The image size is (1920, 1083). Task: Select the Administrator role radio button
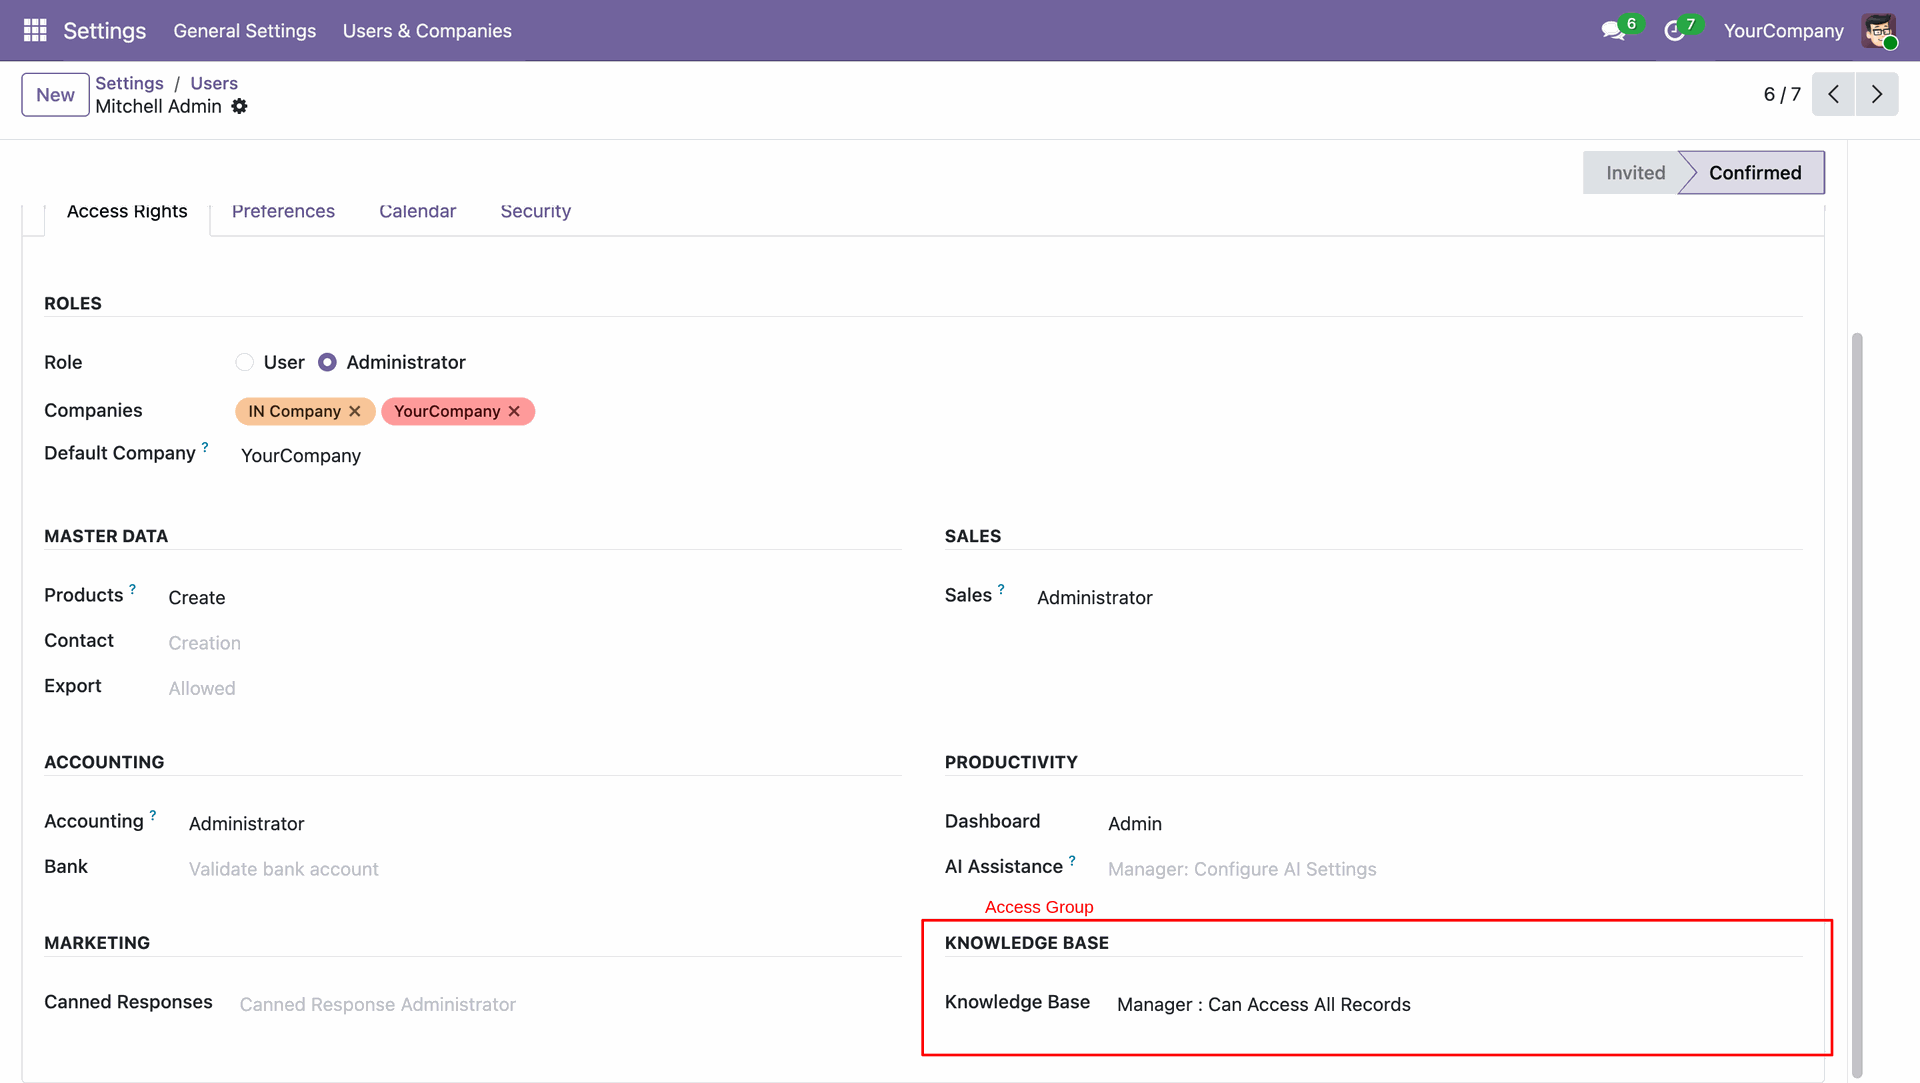pyautogui.click(x=328, y=362)
